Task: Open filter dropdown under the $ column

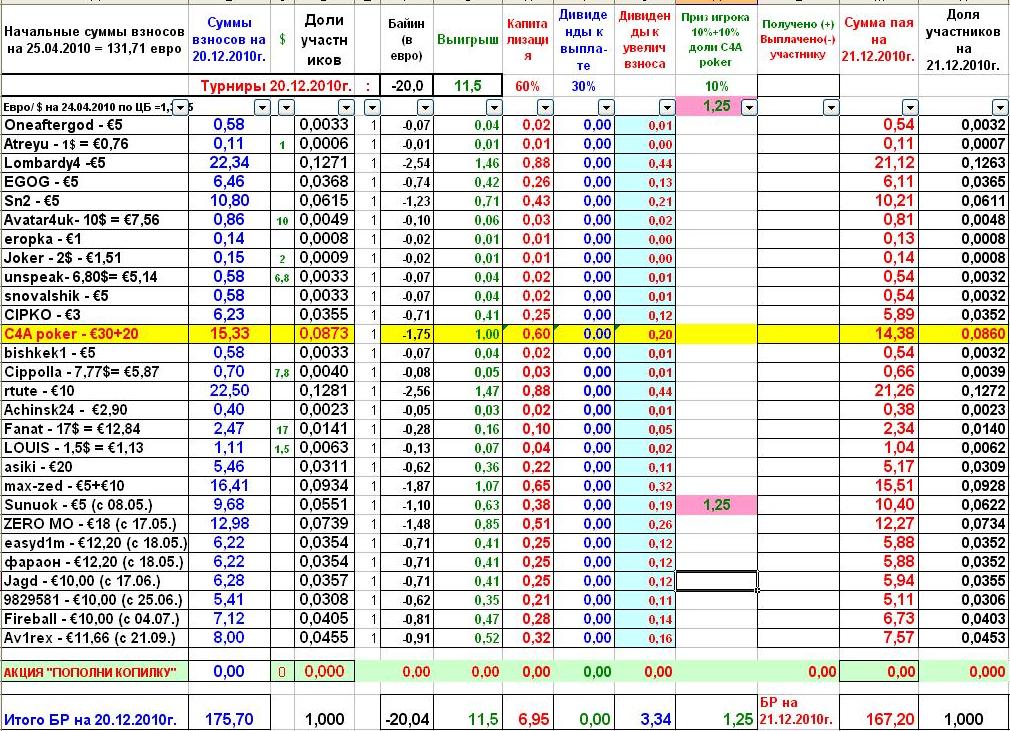Action: 286,108
